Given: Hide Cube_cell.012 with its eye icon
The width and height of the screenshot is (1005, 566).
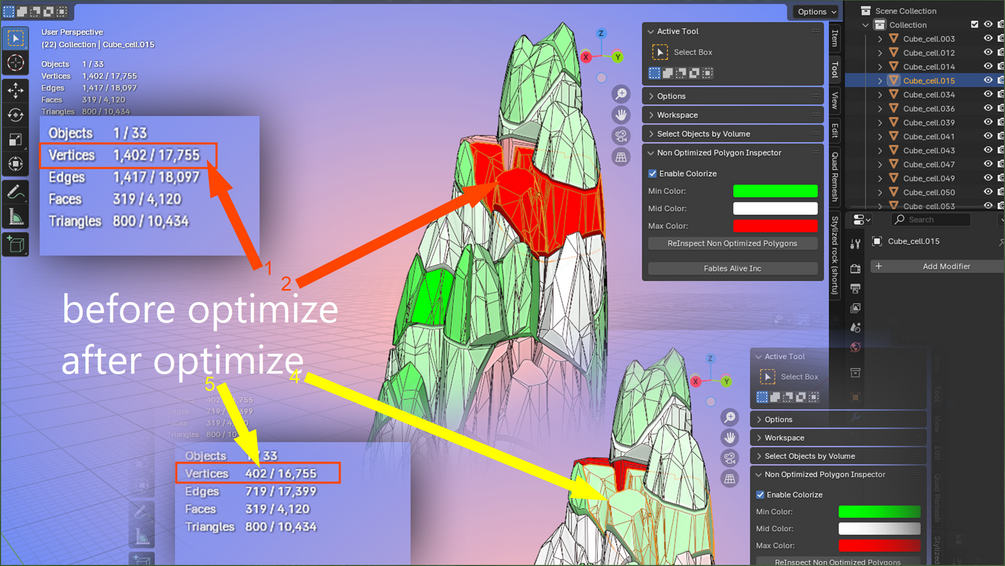Looking at the screenshot, I should point(988,53).
